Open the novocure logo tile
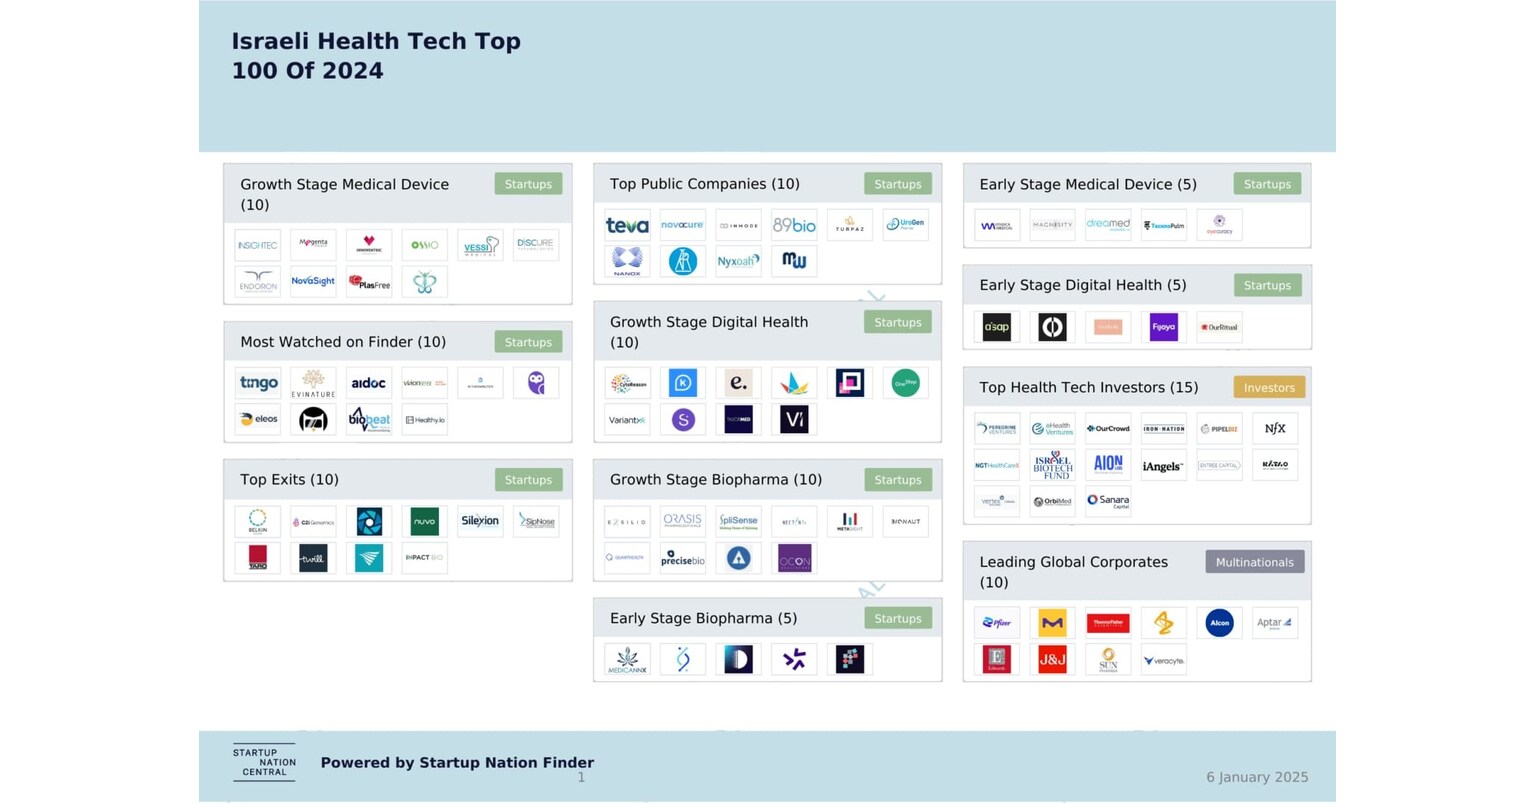The width and height of the screenshot is (1535, 804). pos(683,225)
